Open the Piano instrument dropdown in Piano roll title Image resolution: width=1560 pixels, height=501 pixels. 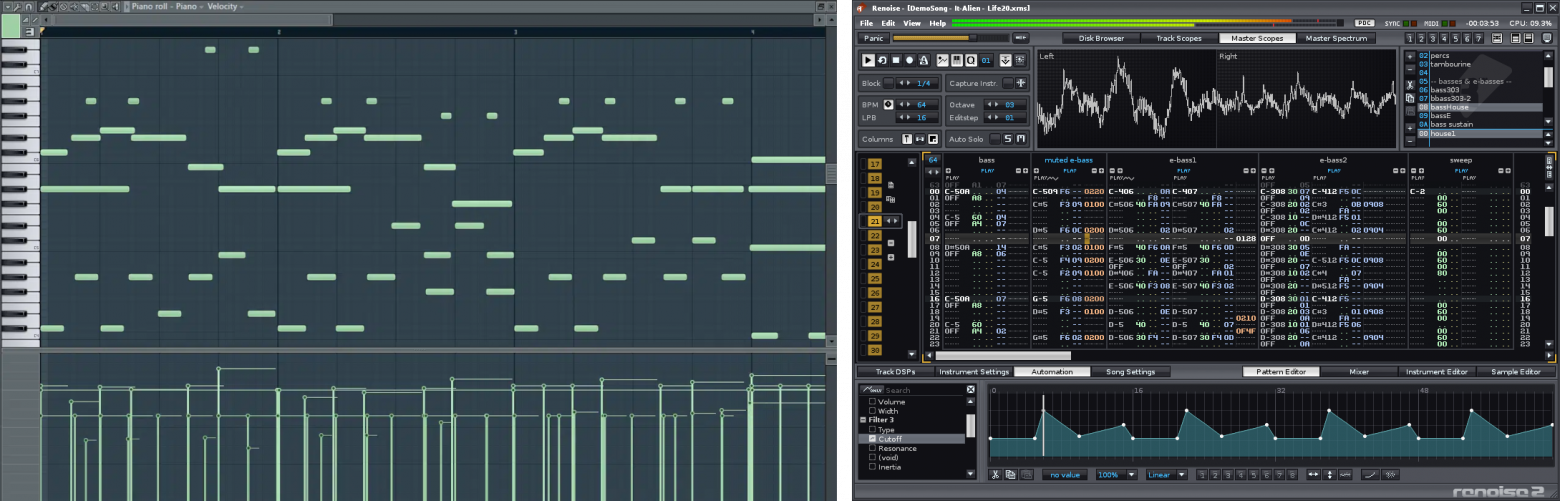tap(201, 7)
